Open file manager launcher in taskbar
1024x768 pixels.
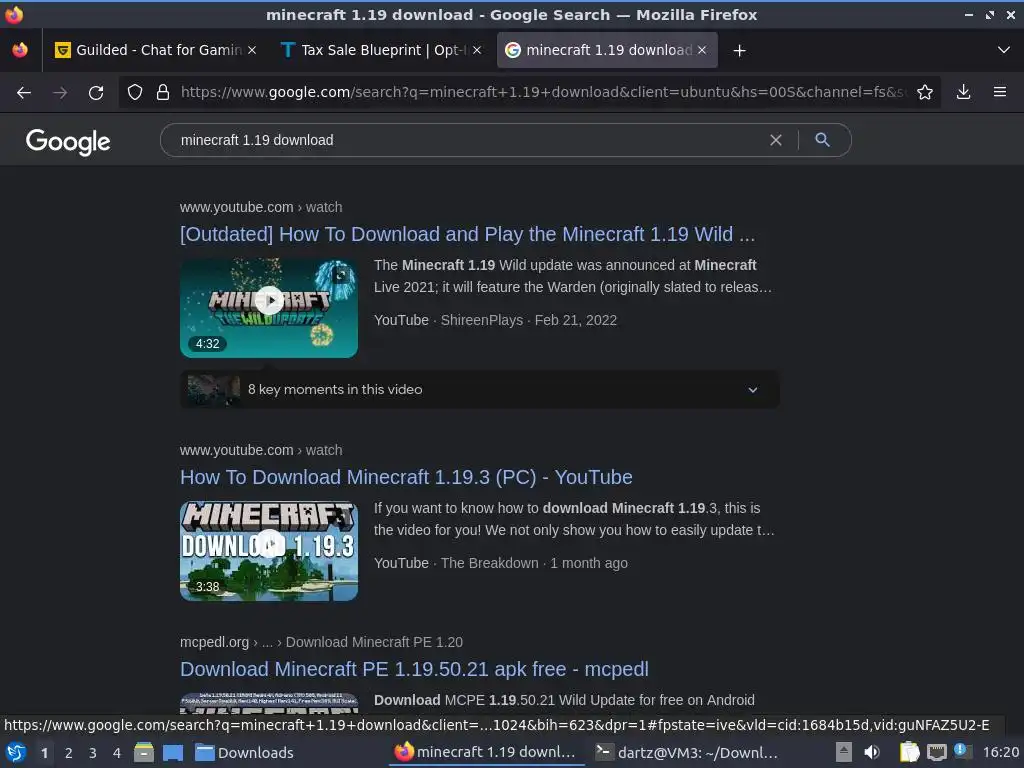click(144, 752)
